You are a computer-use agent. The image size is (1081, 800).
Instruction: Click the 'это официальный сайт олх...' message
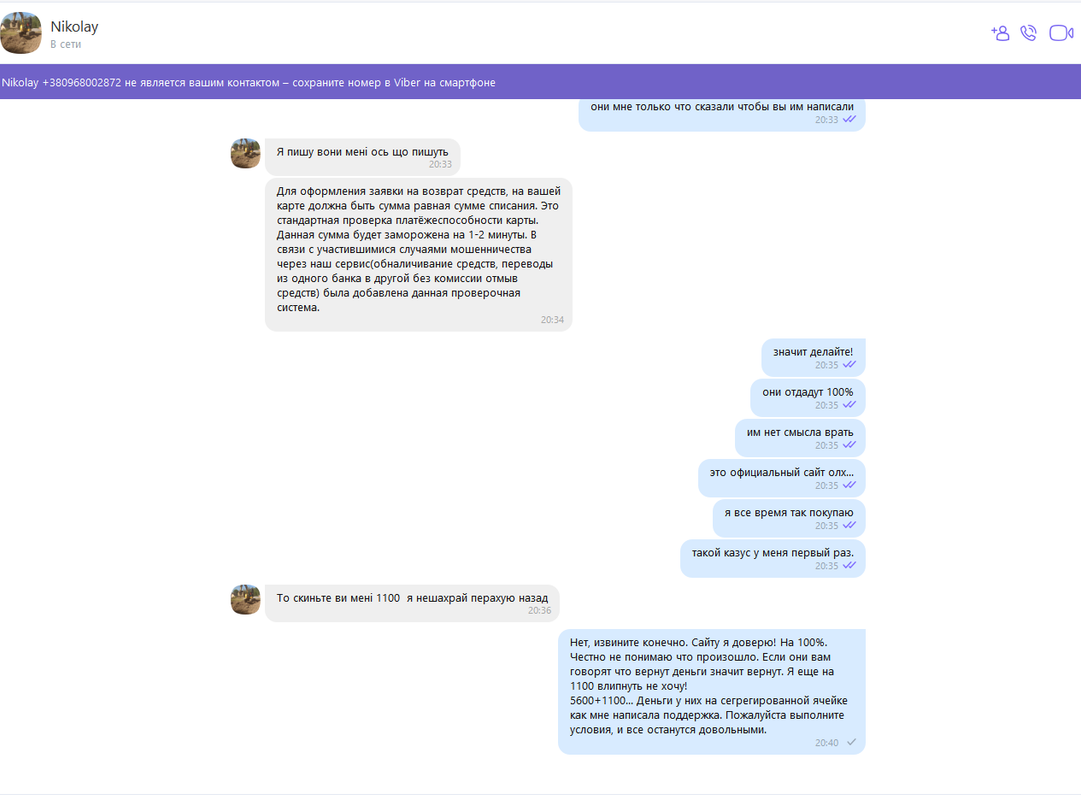pyautogui.click(x=782, y=477)
